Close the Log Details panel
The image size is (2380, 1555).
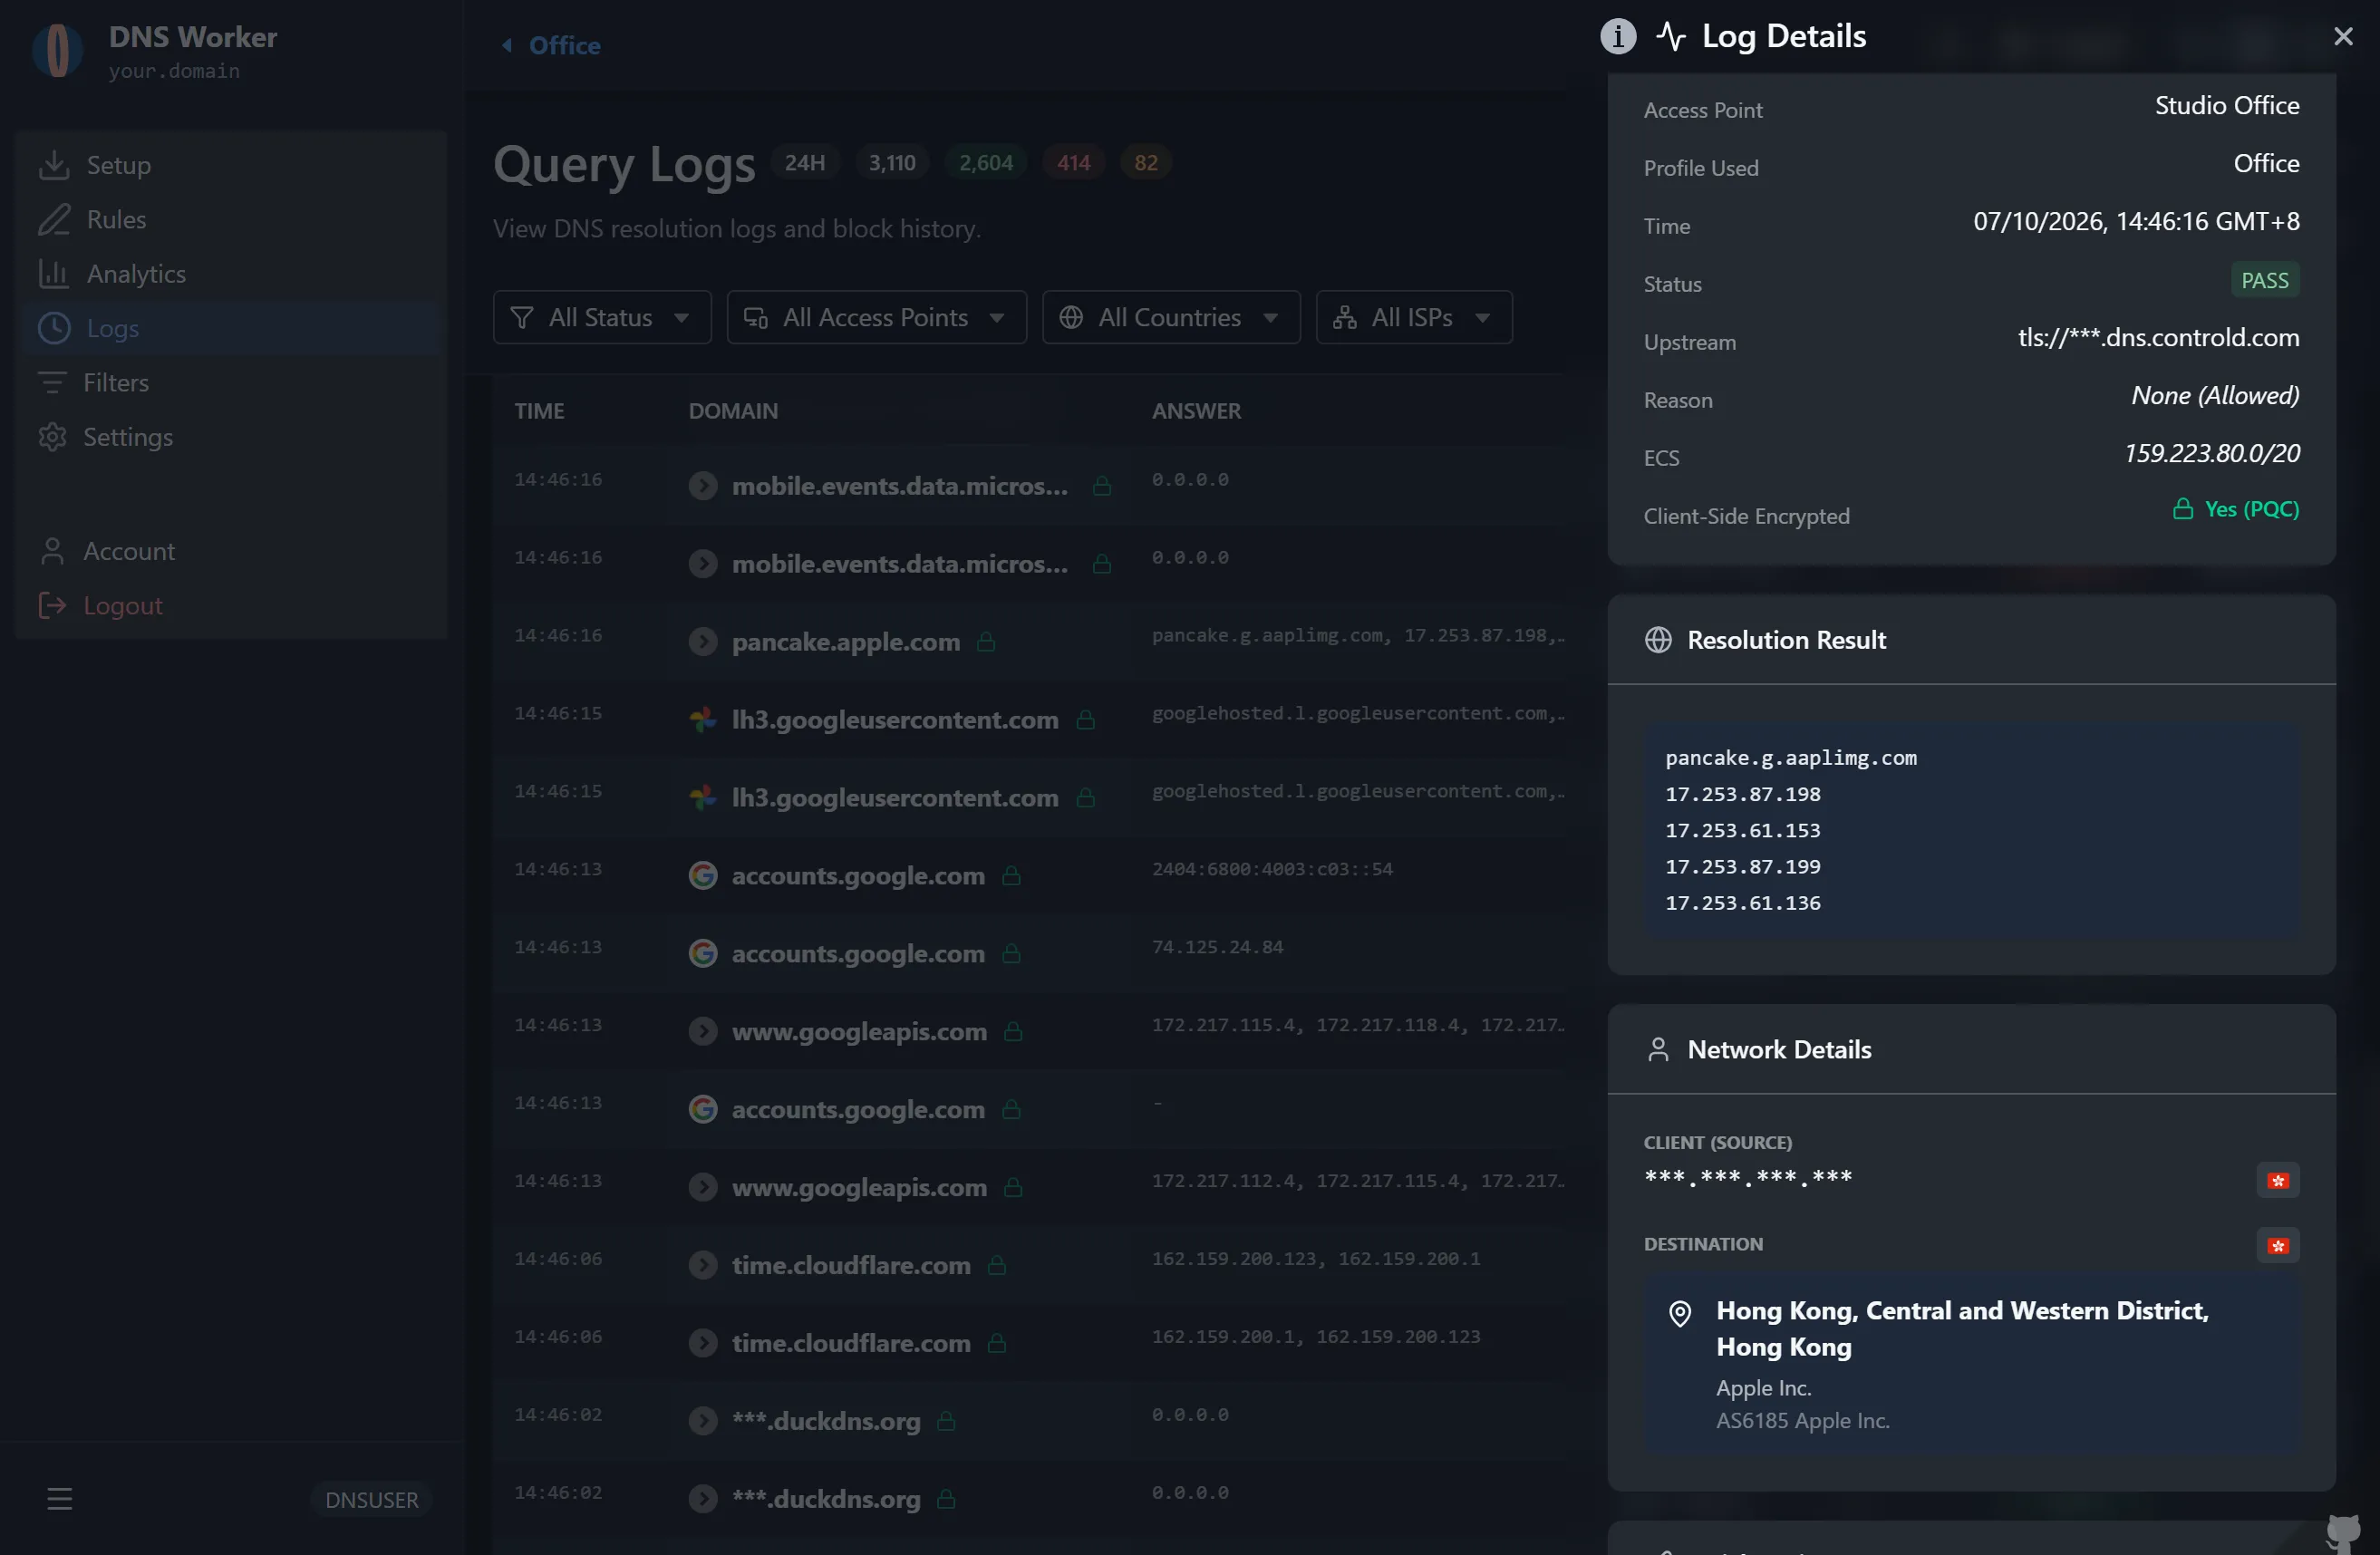click(2342, 36)
